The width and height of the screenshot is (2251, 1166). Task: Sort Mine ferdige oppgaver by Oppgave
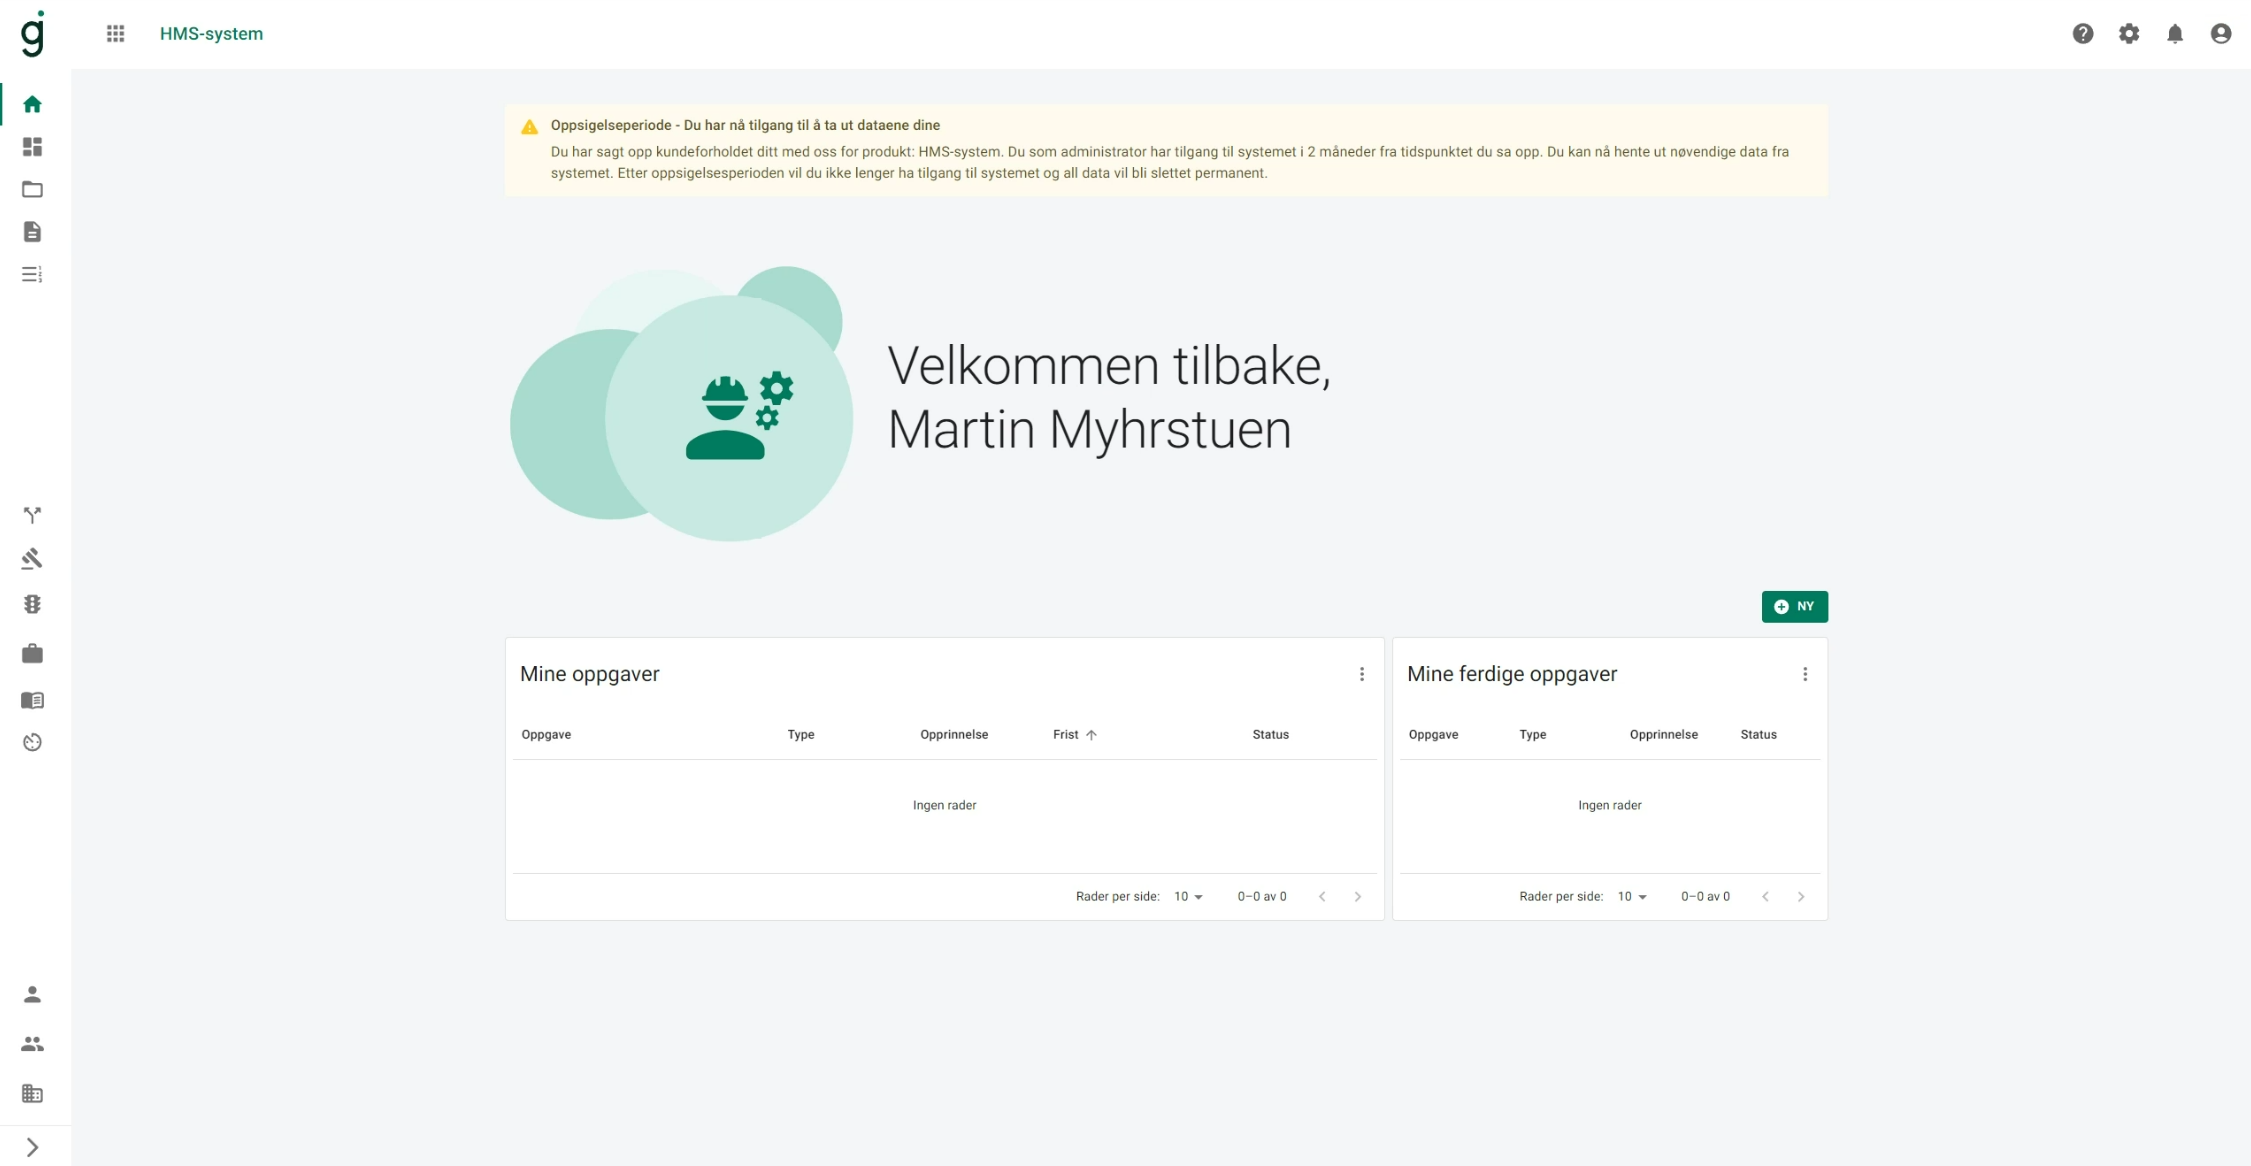tap(1433, 734)
